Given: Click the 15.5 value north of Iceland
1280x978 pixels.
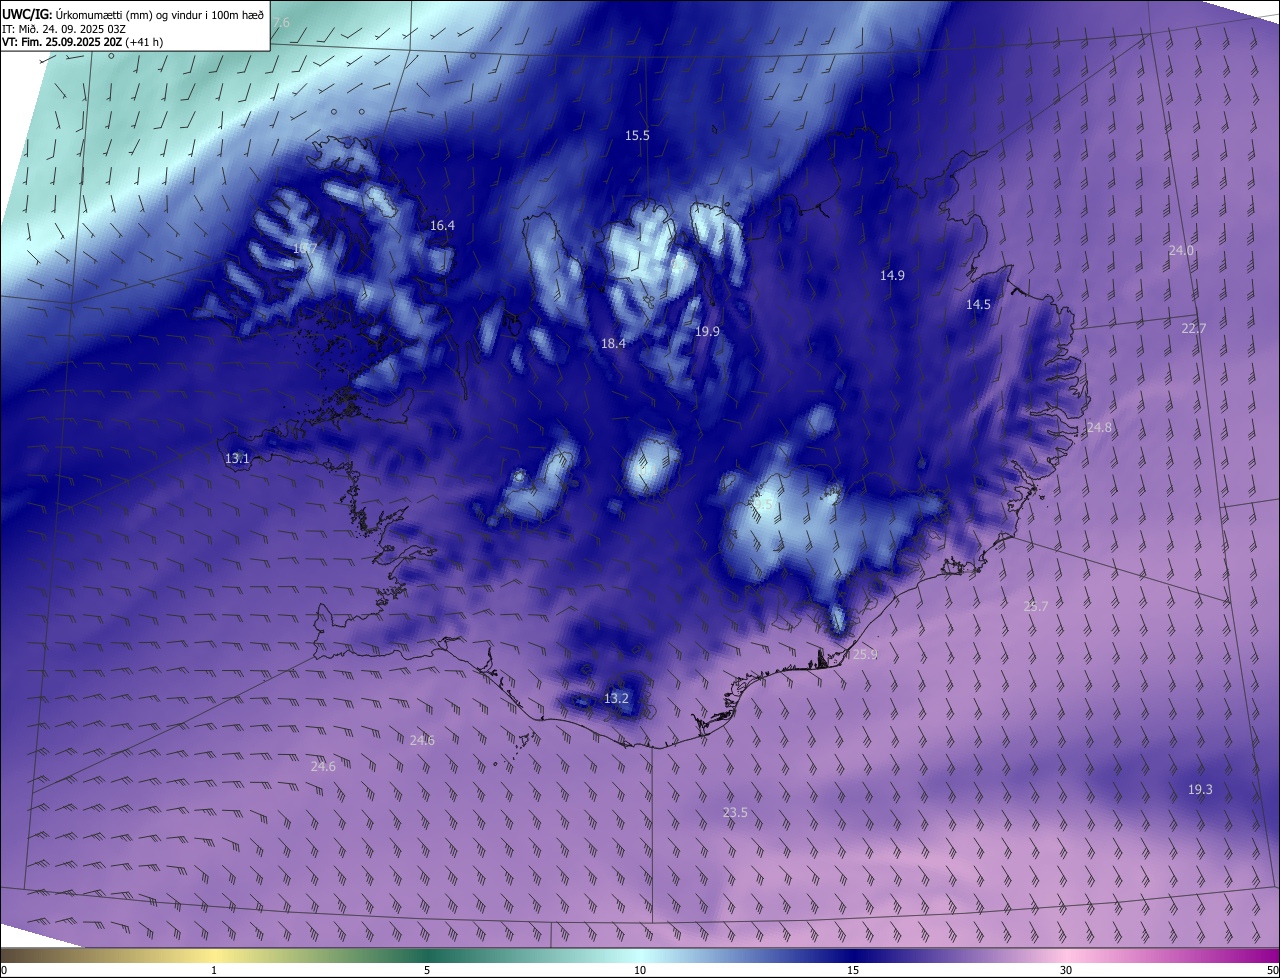Looking at the screenshot, I should pyautogui.click(x=637, y=135).
